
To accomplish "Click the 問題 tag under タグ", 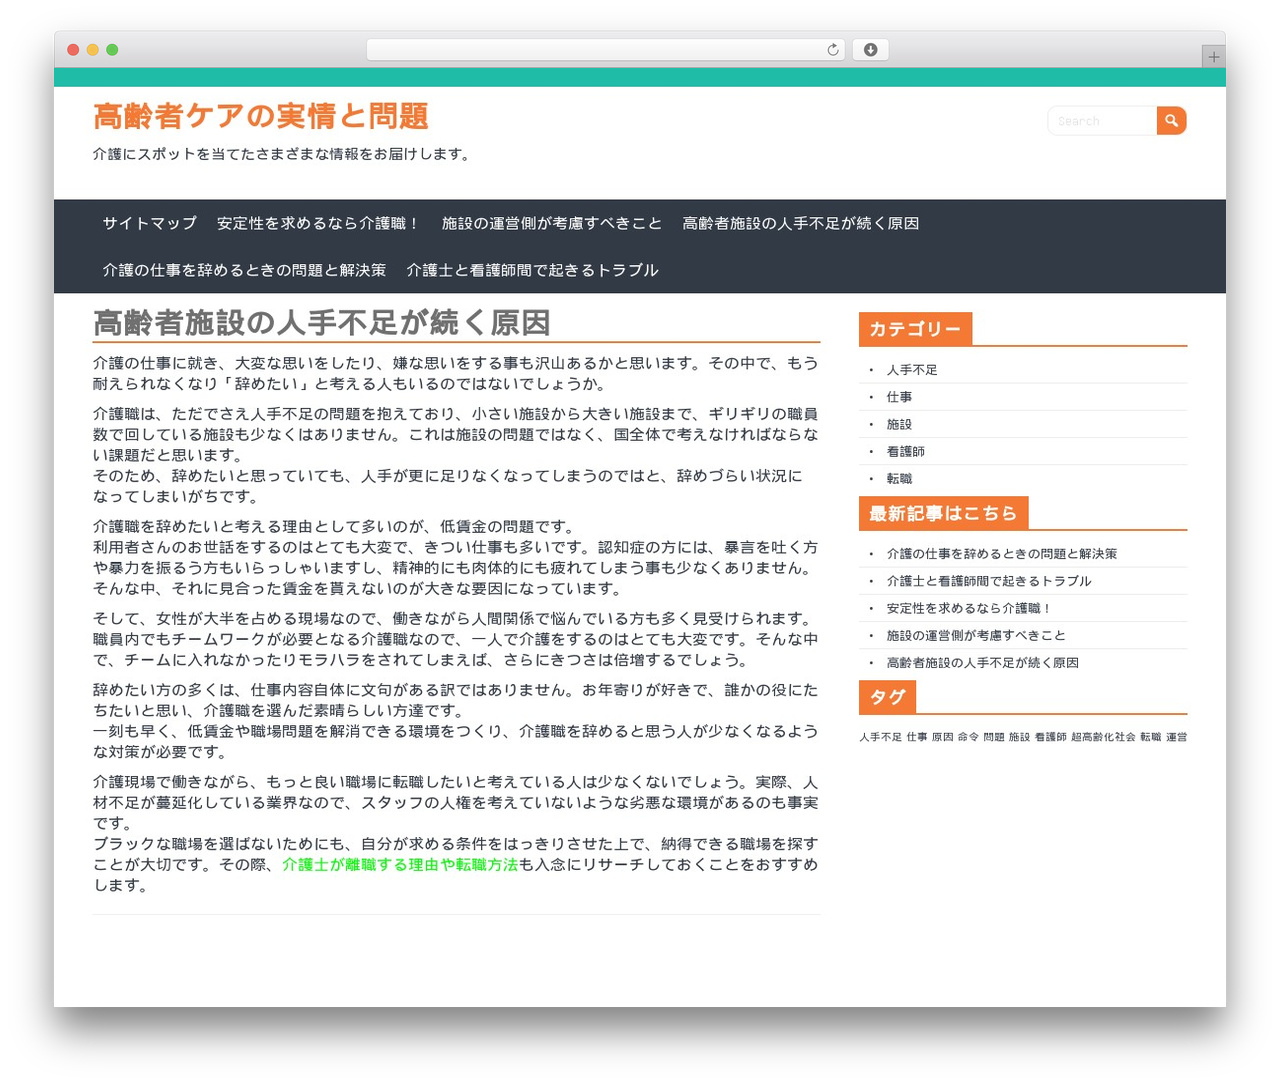I will (994, 737).
